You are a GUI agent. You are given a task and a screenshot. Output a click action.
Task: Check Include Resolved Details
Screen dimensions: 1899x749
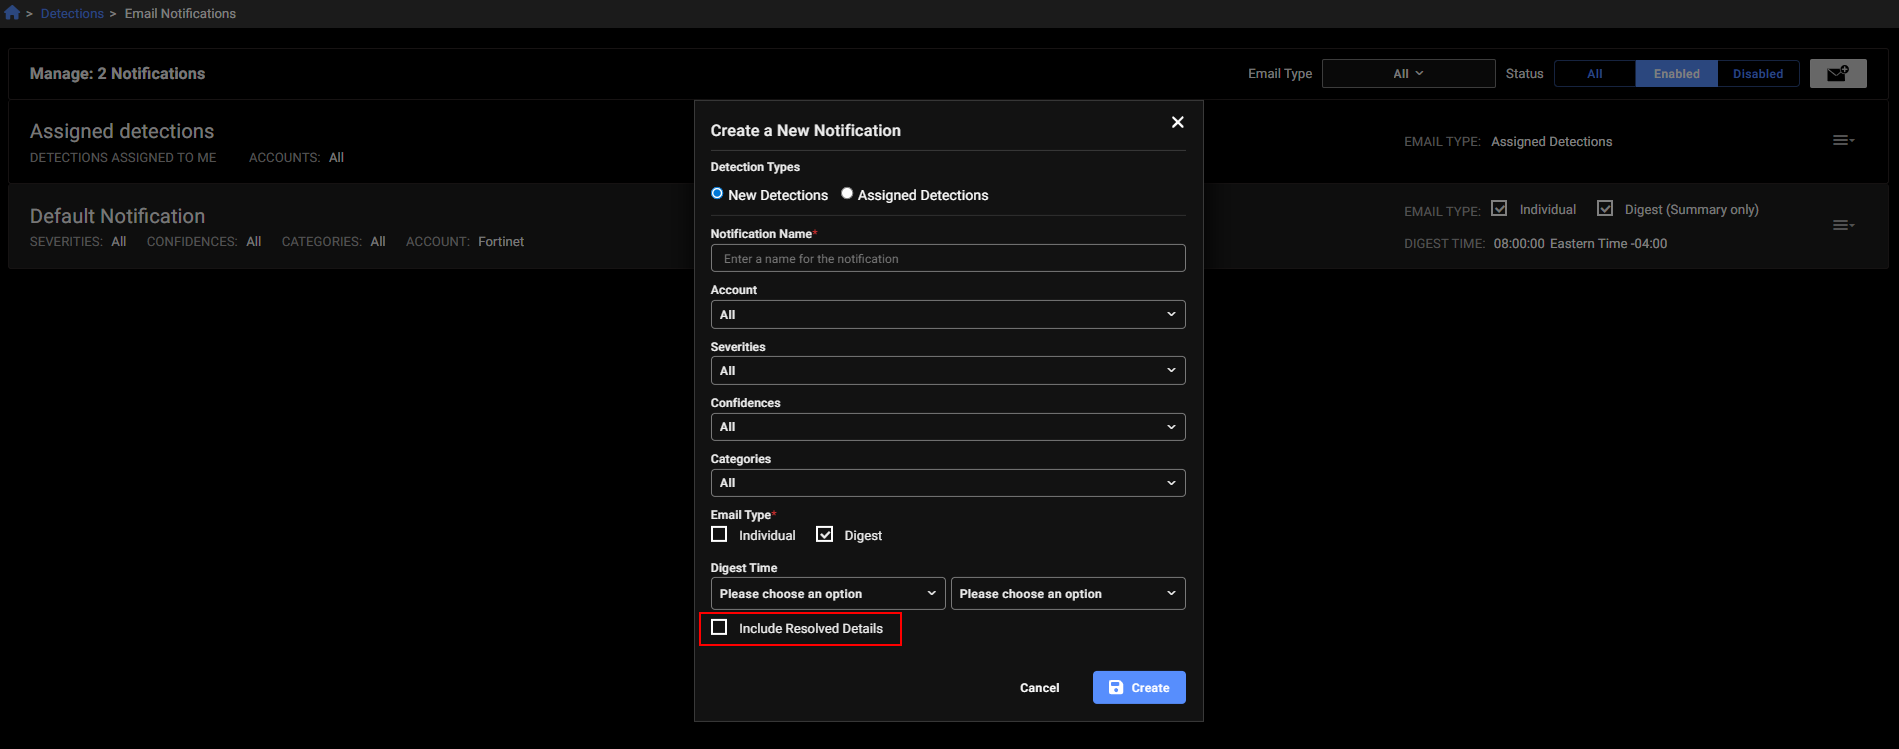click(719, 627)
